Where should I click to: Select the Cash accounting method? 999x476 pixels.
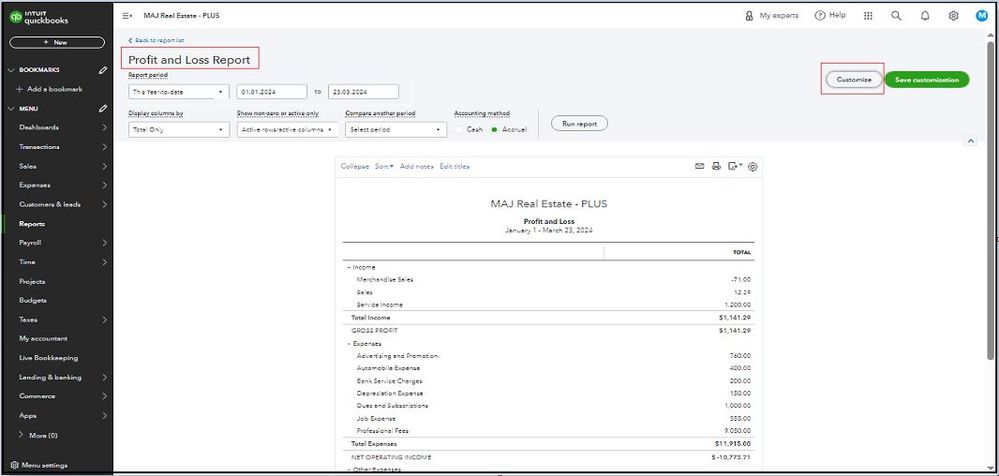[459, 129]
